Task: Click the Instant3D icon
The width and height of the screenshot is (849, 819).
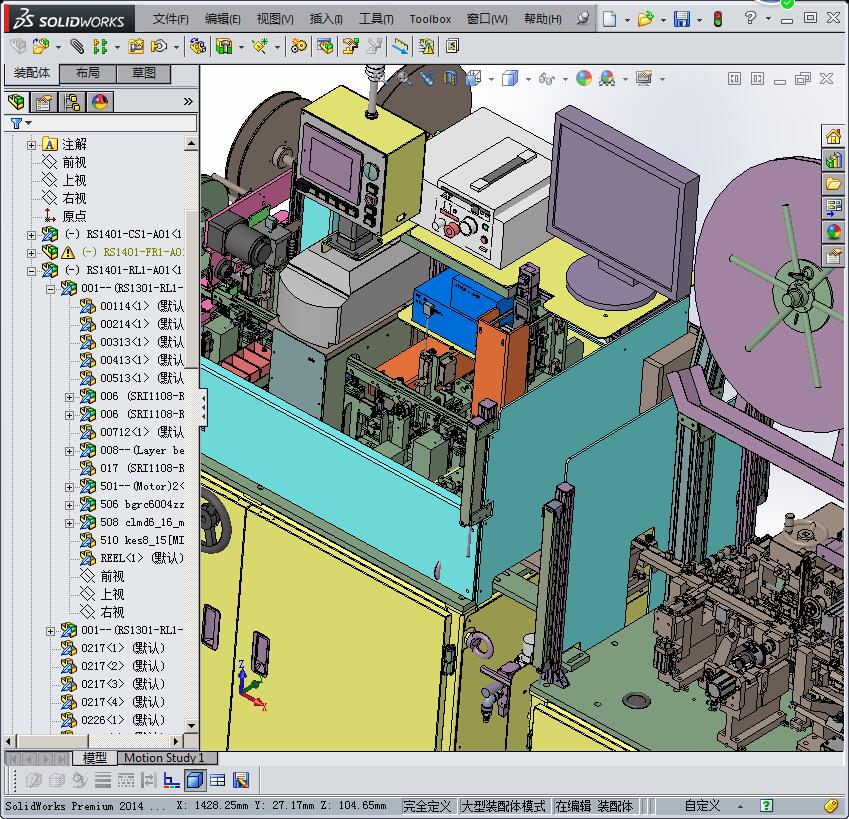Action: pos(452,47)
